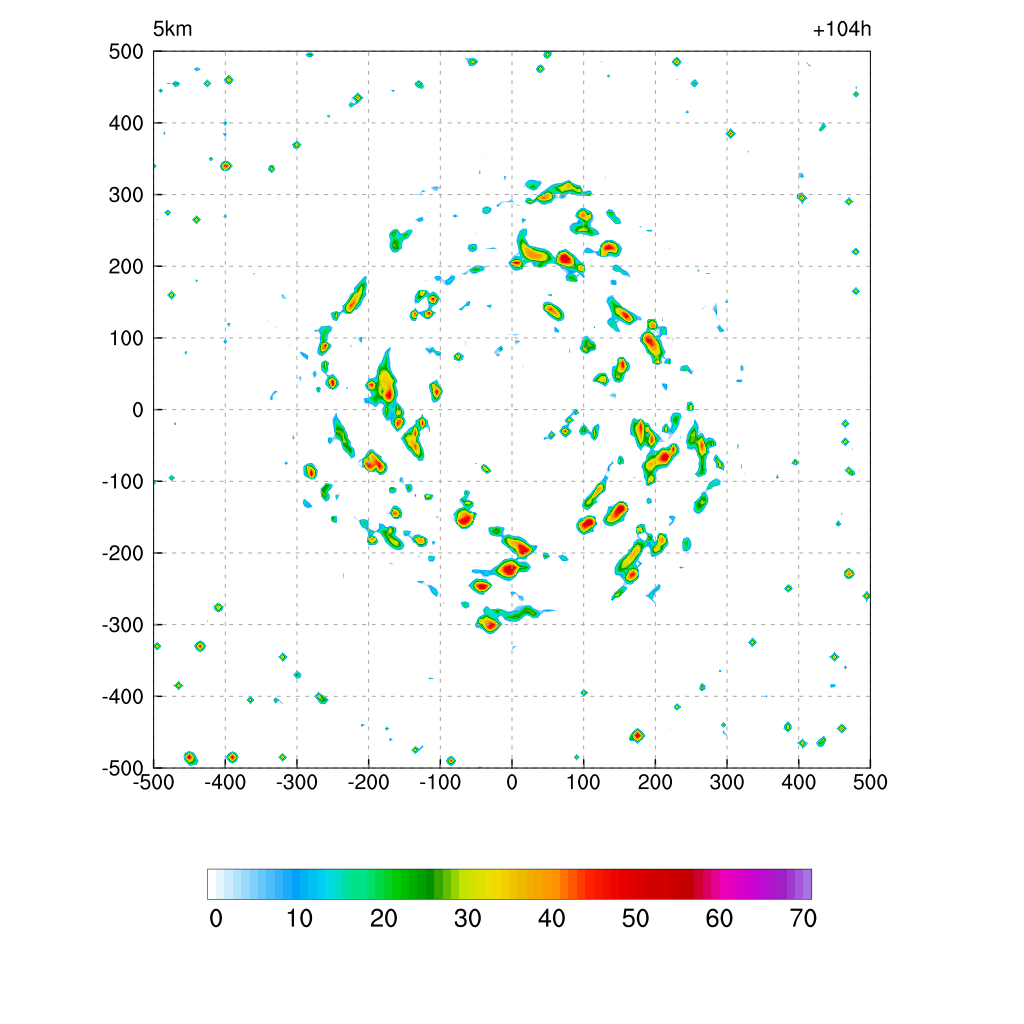Click the '5km' title label
The image size is (1024, 1024).
172,29
